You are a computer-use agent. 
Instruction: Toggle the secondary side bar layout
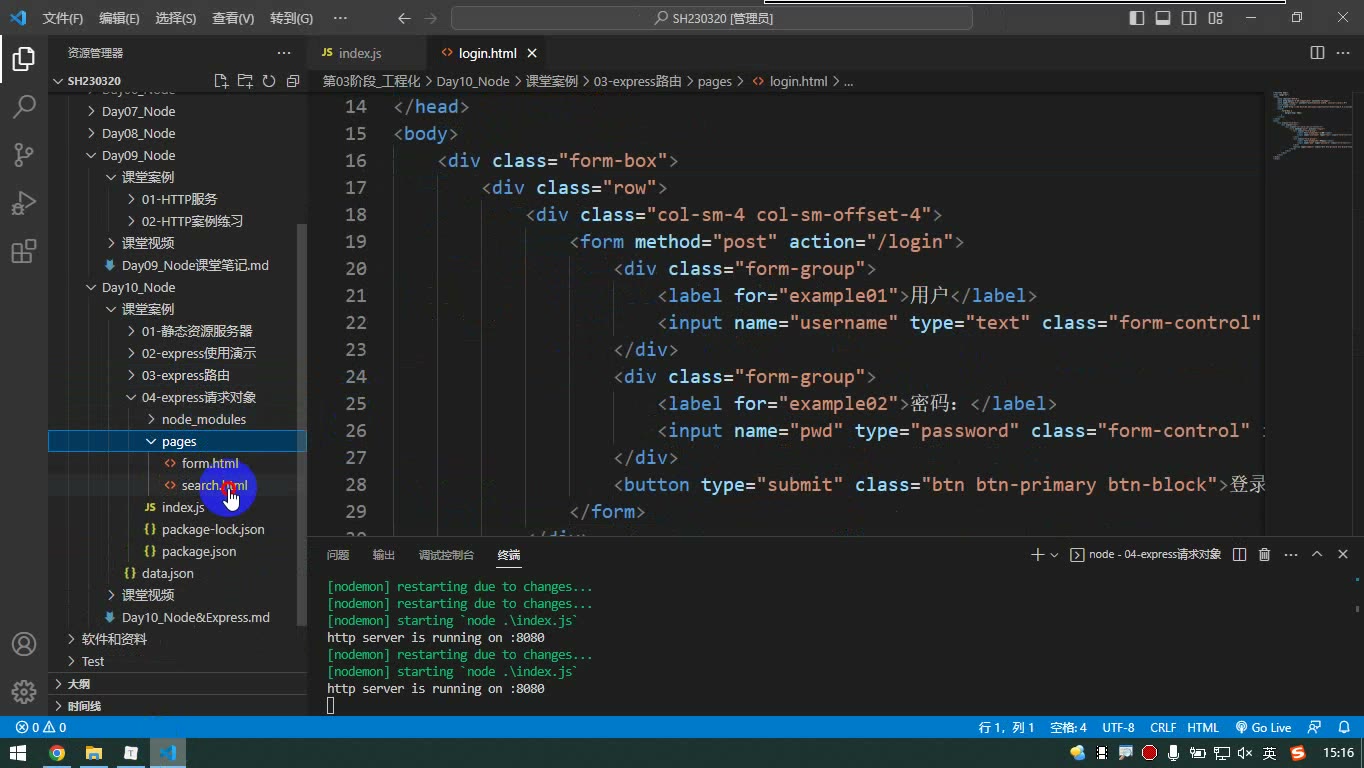(1189, 18)
